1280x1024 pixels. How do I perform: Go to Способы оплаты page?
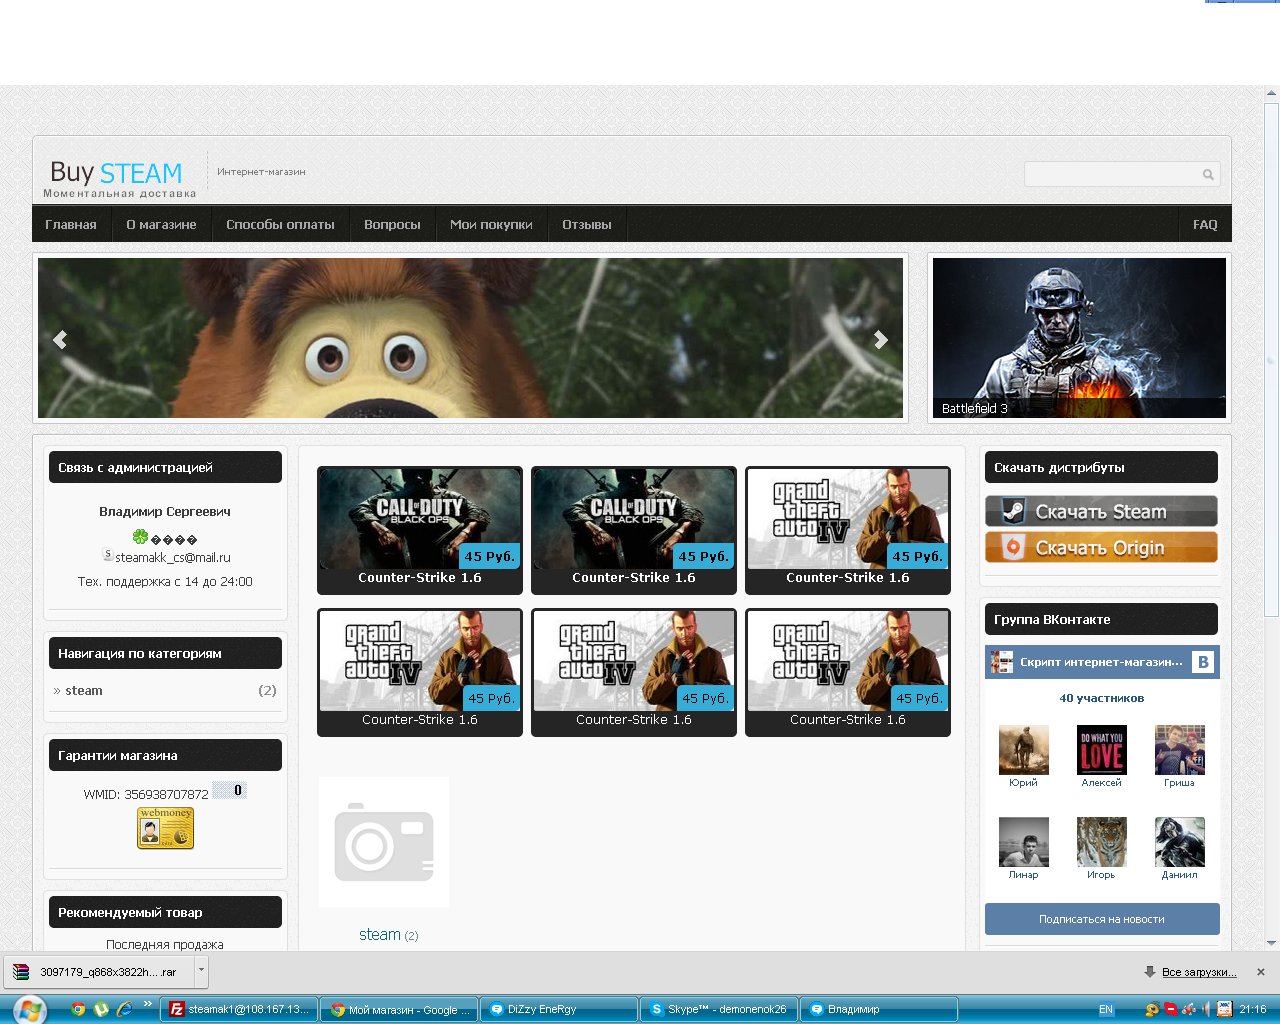coord(280,224)
